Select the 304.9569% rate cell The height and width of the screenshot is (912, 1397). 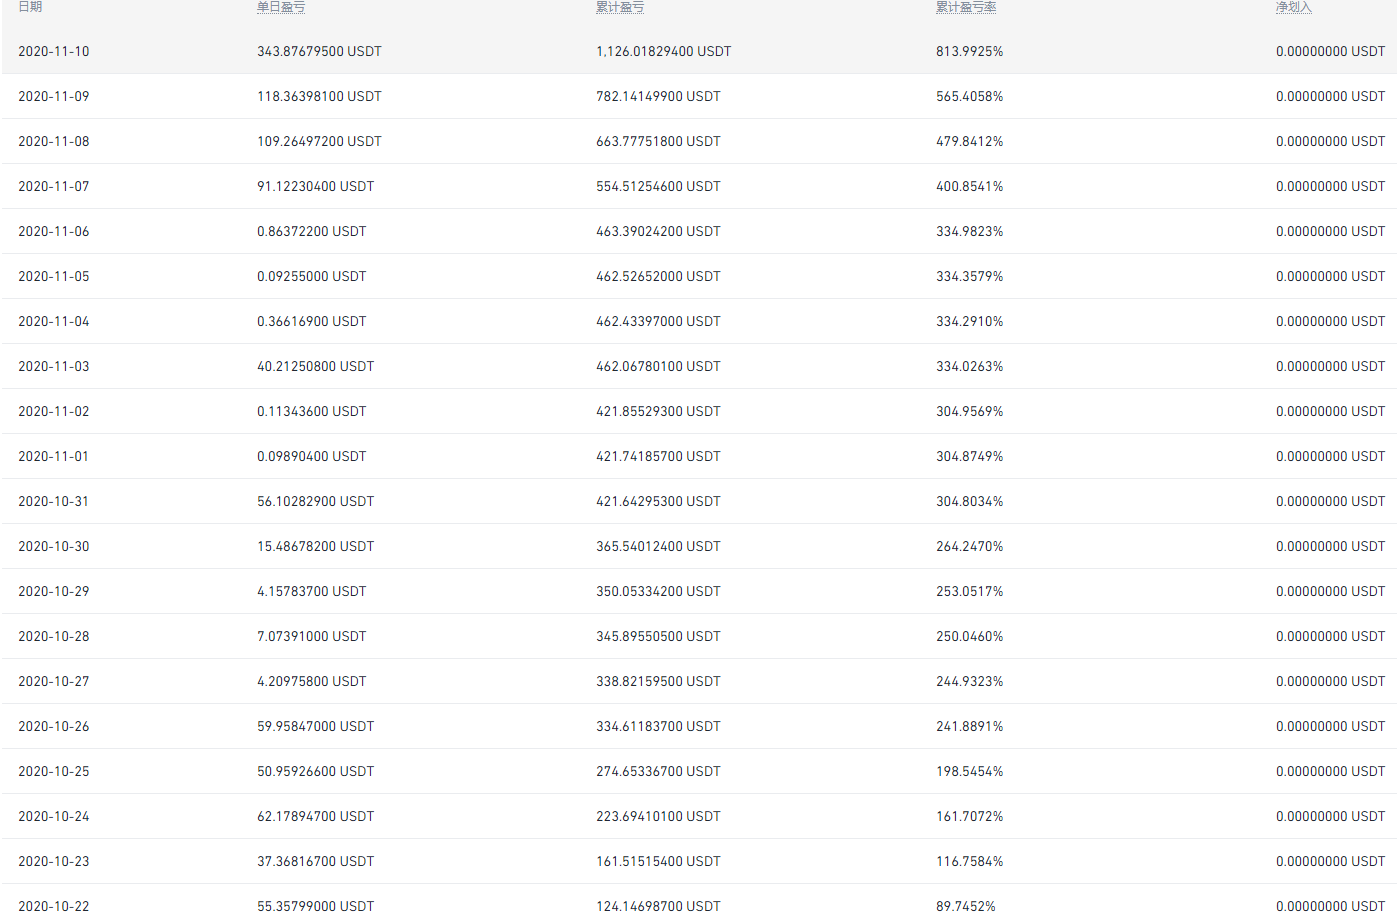[x=970, y=411]
